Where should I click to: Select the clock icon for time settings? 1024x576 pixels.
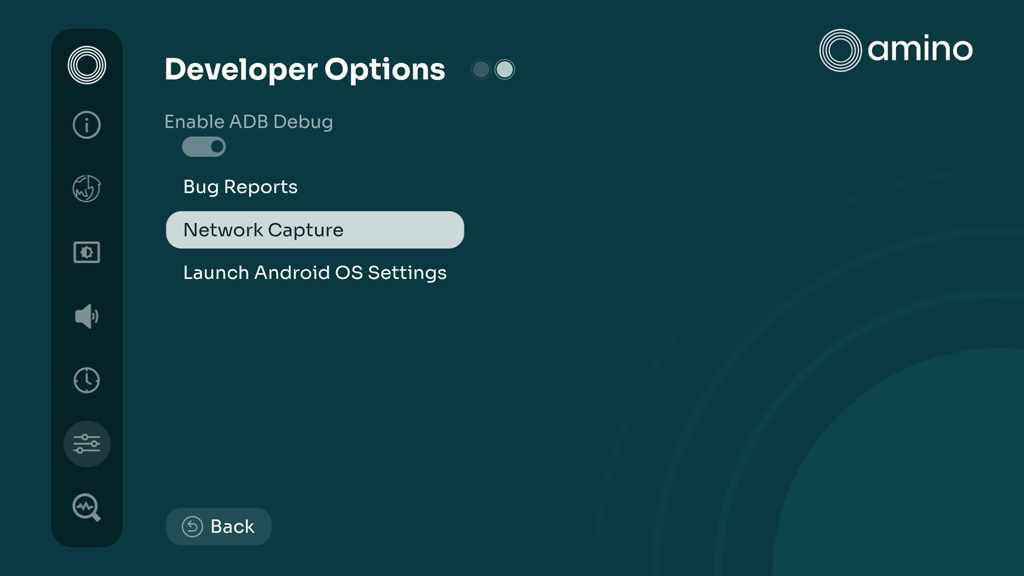pyautogui.click(x=86, y=380)
